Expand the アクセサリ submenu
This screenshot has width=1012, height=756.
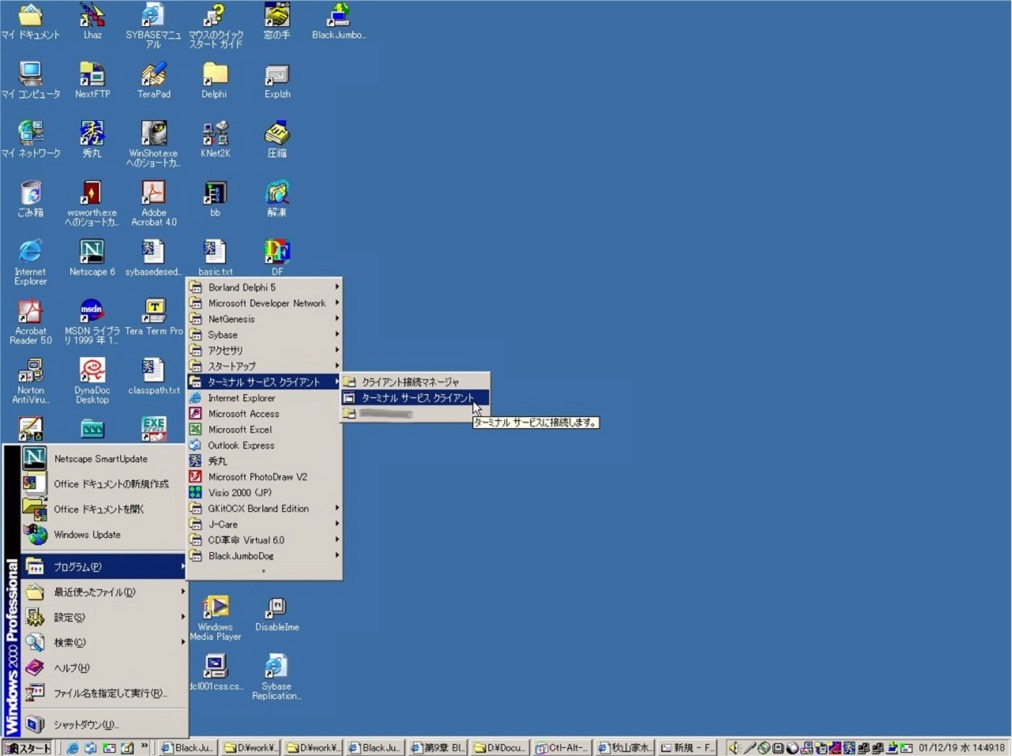tap(264, 350)
